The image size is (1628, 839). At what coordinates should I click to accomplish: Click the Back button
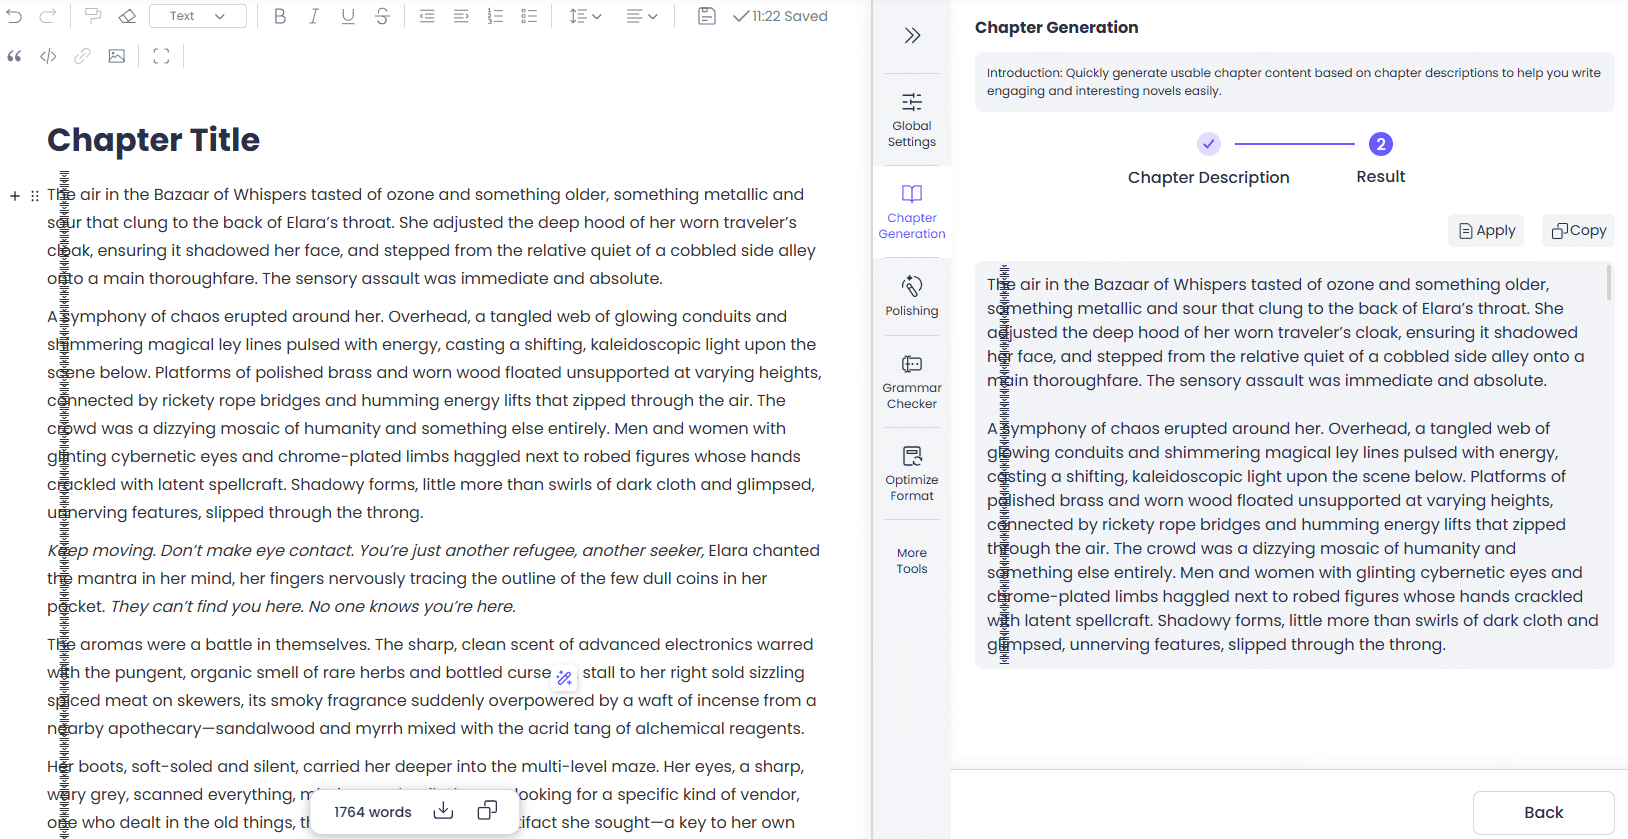1543,812
